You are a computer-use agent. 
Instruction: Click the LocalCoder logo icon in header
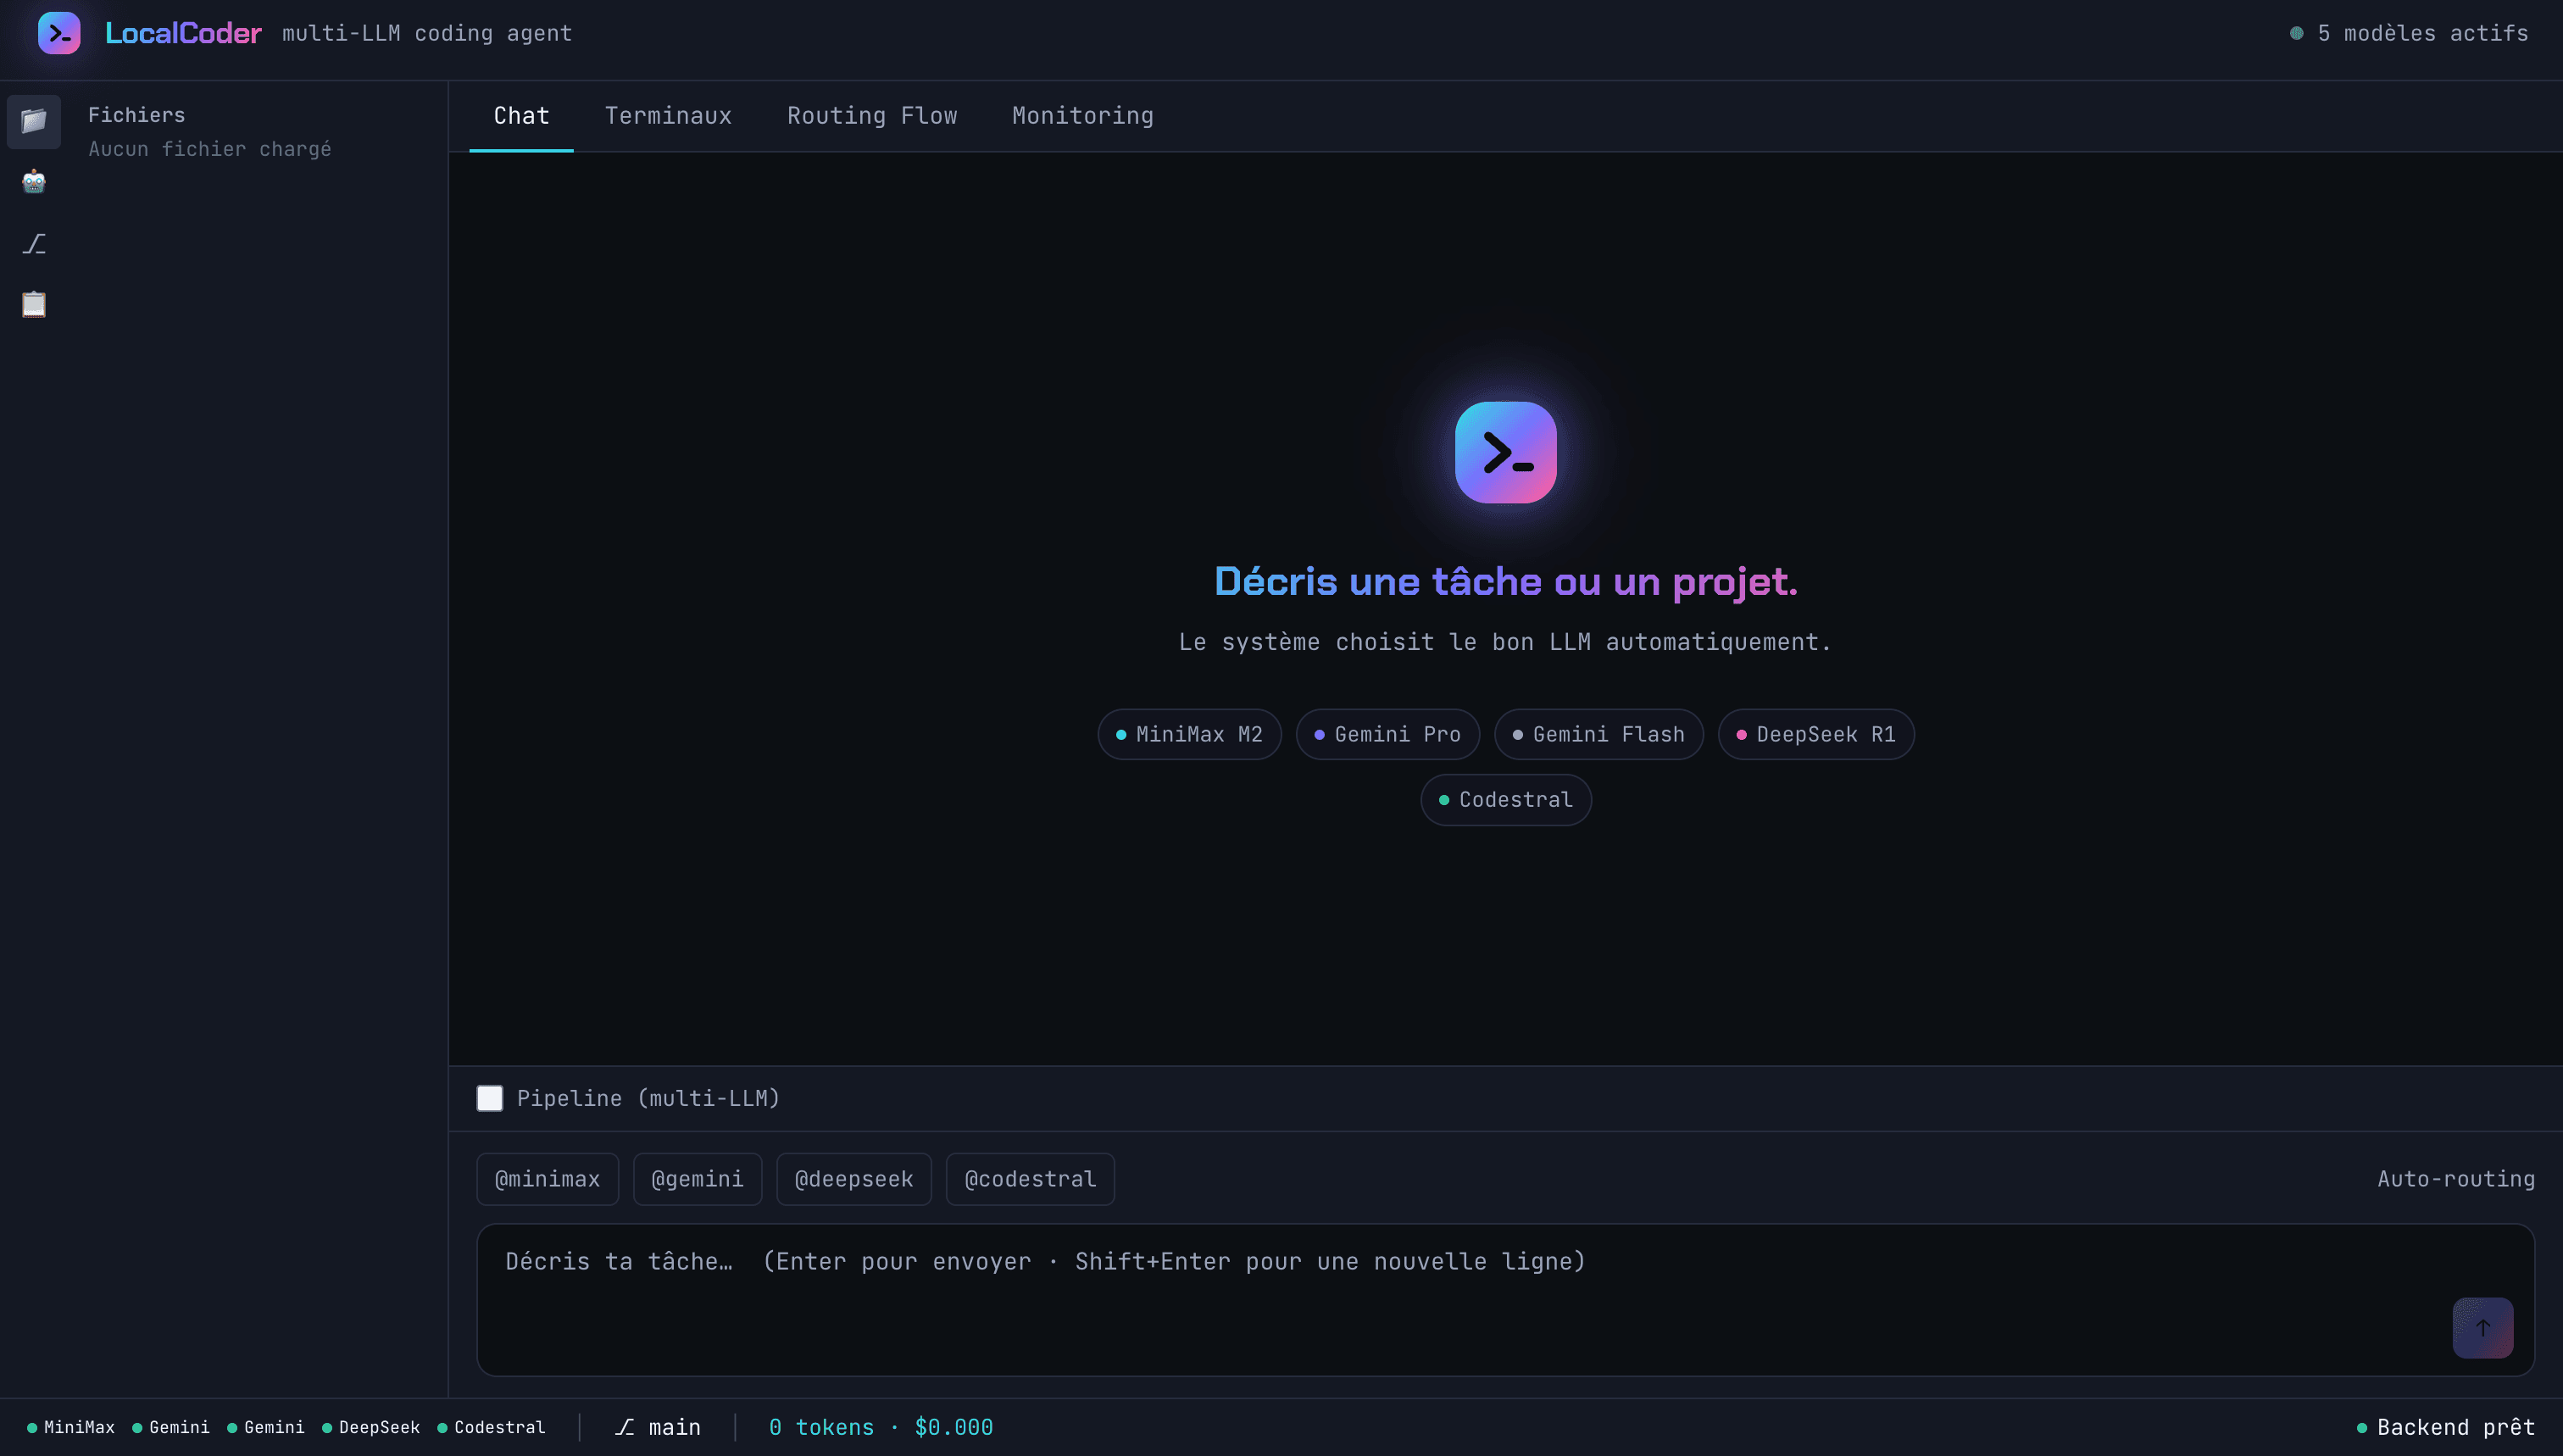point(59,33)
